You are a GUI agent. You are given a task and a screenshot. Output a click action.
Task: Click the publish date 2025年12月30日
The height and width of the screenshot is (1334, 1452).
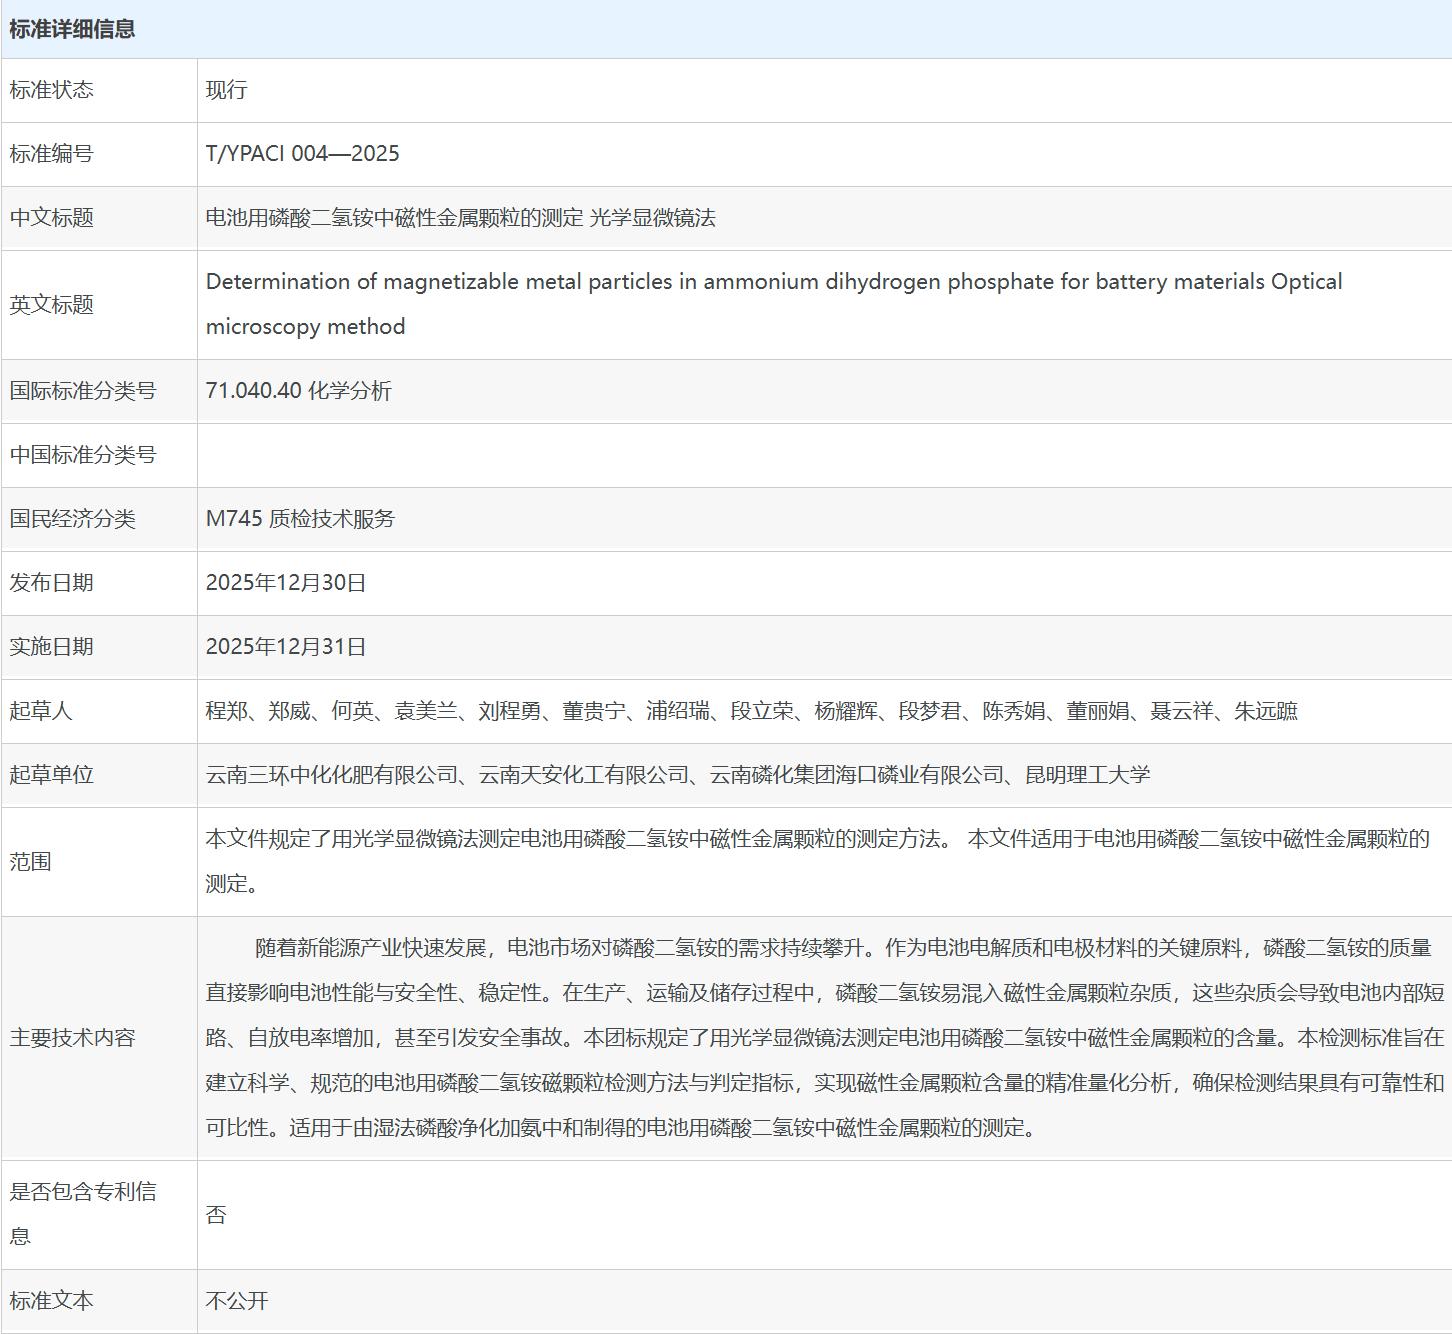click(286, 583)
